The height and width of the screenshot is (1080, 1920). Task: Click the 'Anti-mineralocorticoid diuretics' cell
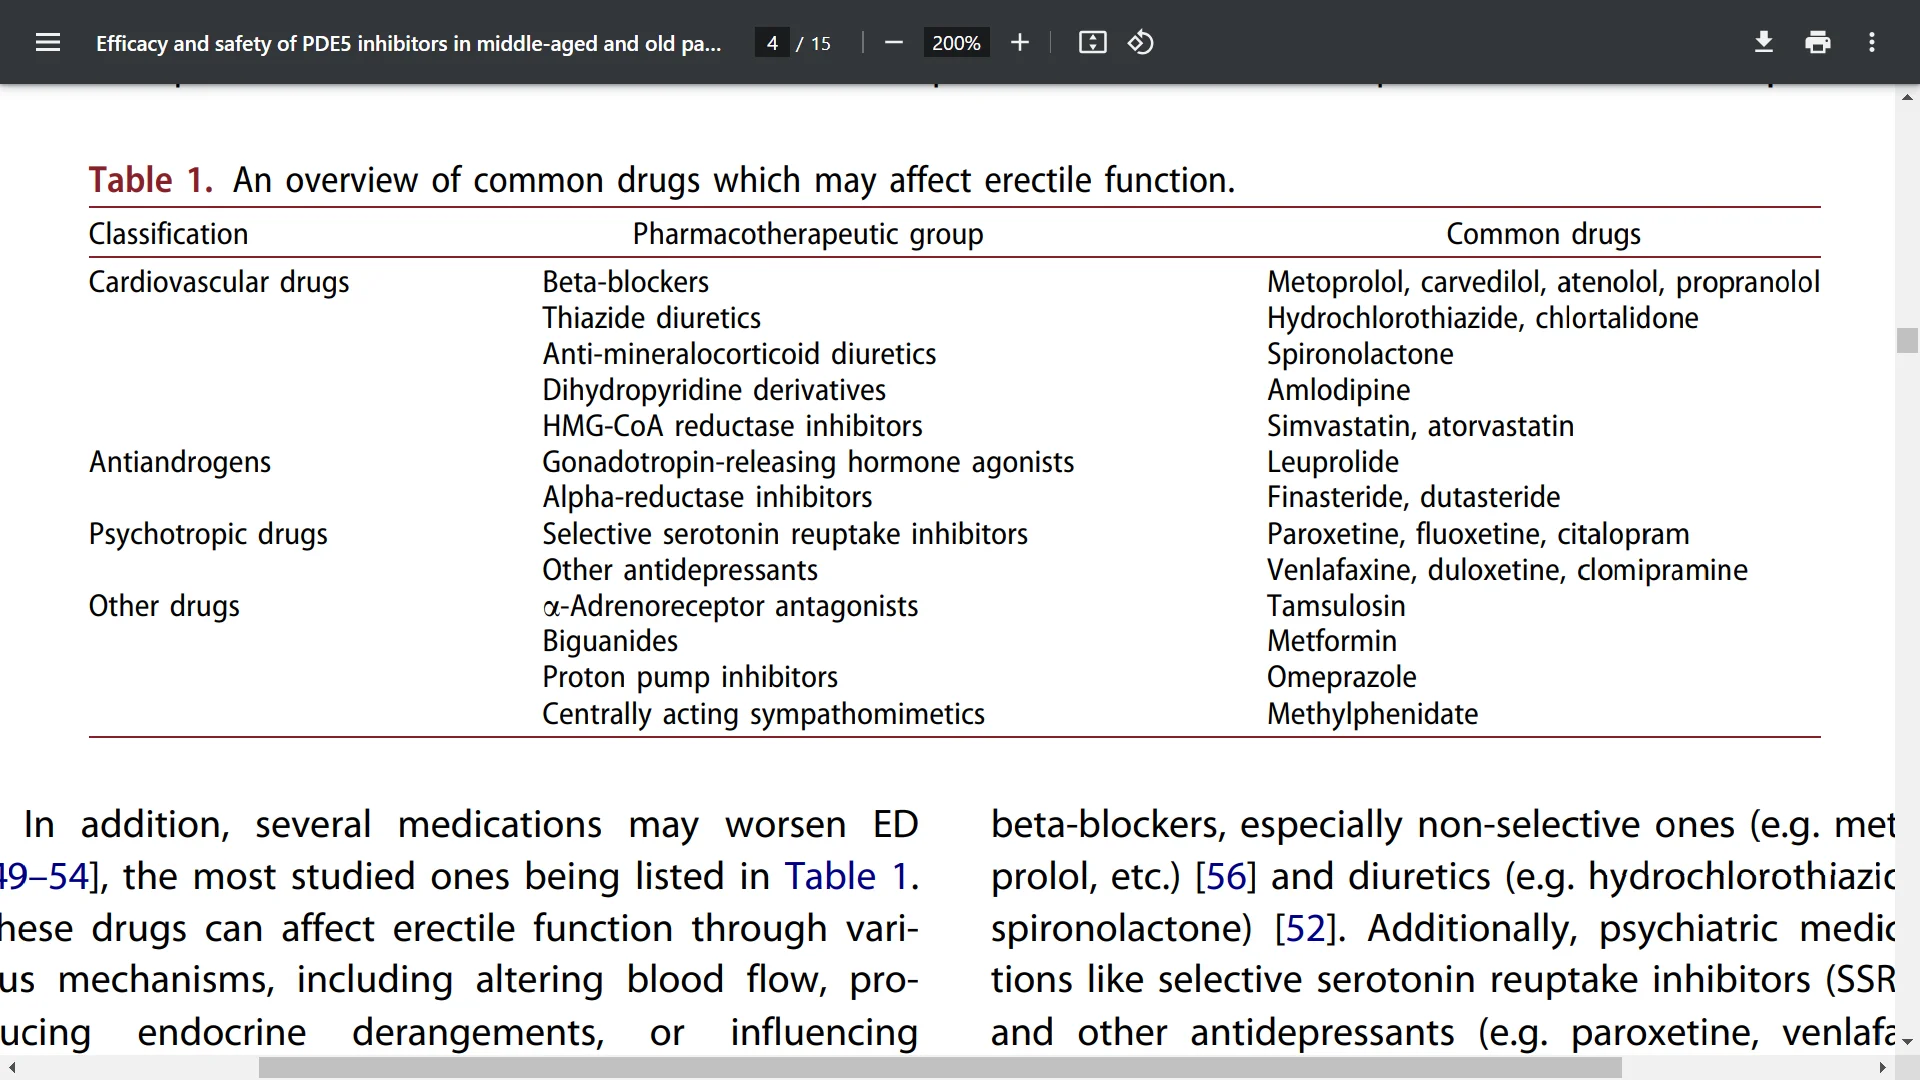click(739, 354)
